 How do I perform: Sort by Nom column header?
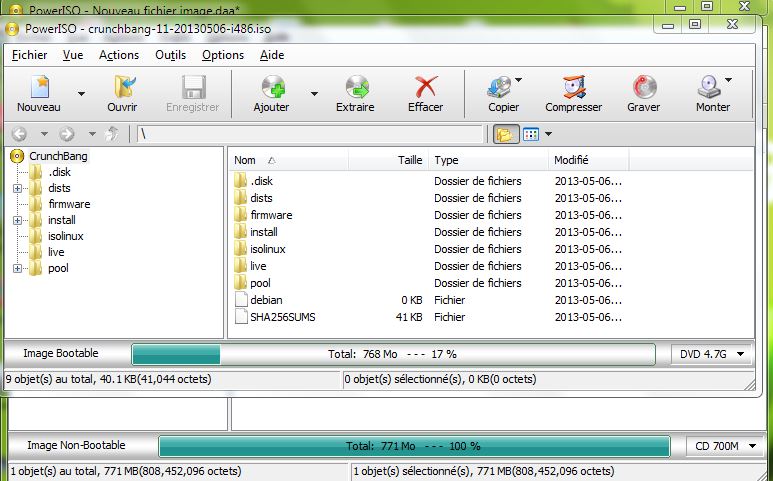[289, 160]
